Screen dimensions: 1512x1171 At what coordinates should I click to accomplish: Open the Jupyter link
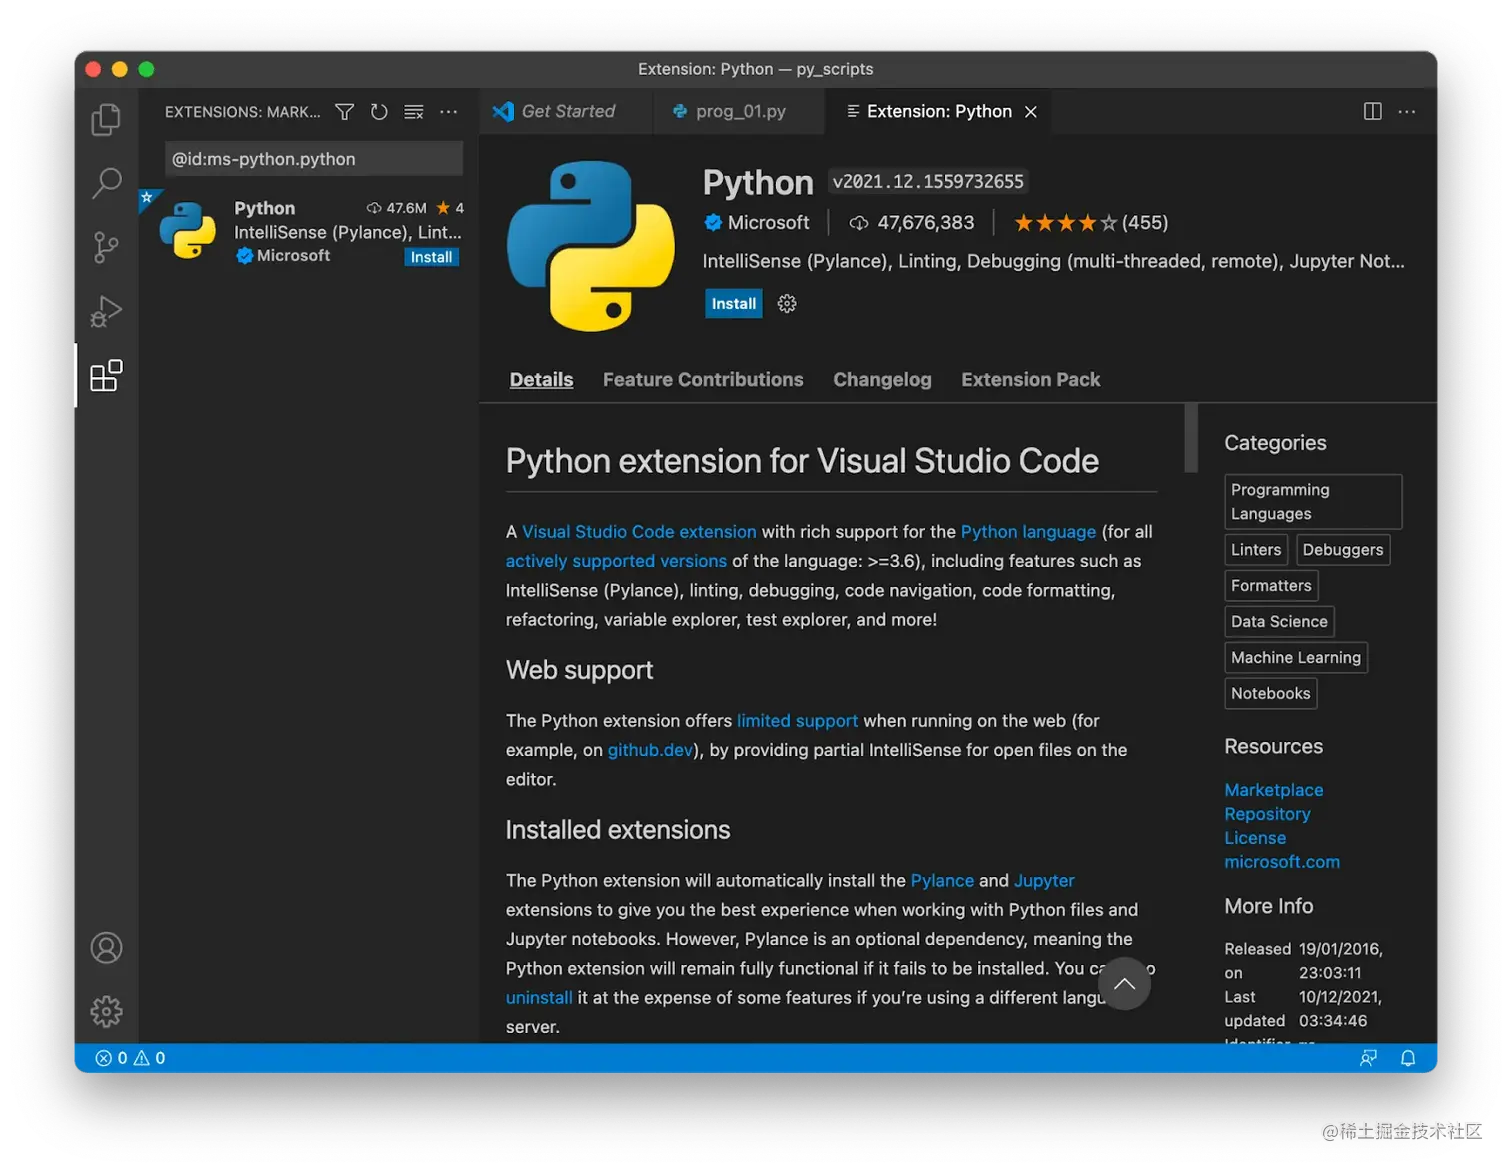1044,881
